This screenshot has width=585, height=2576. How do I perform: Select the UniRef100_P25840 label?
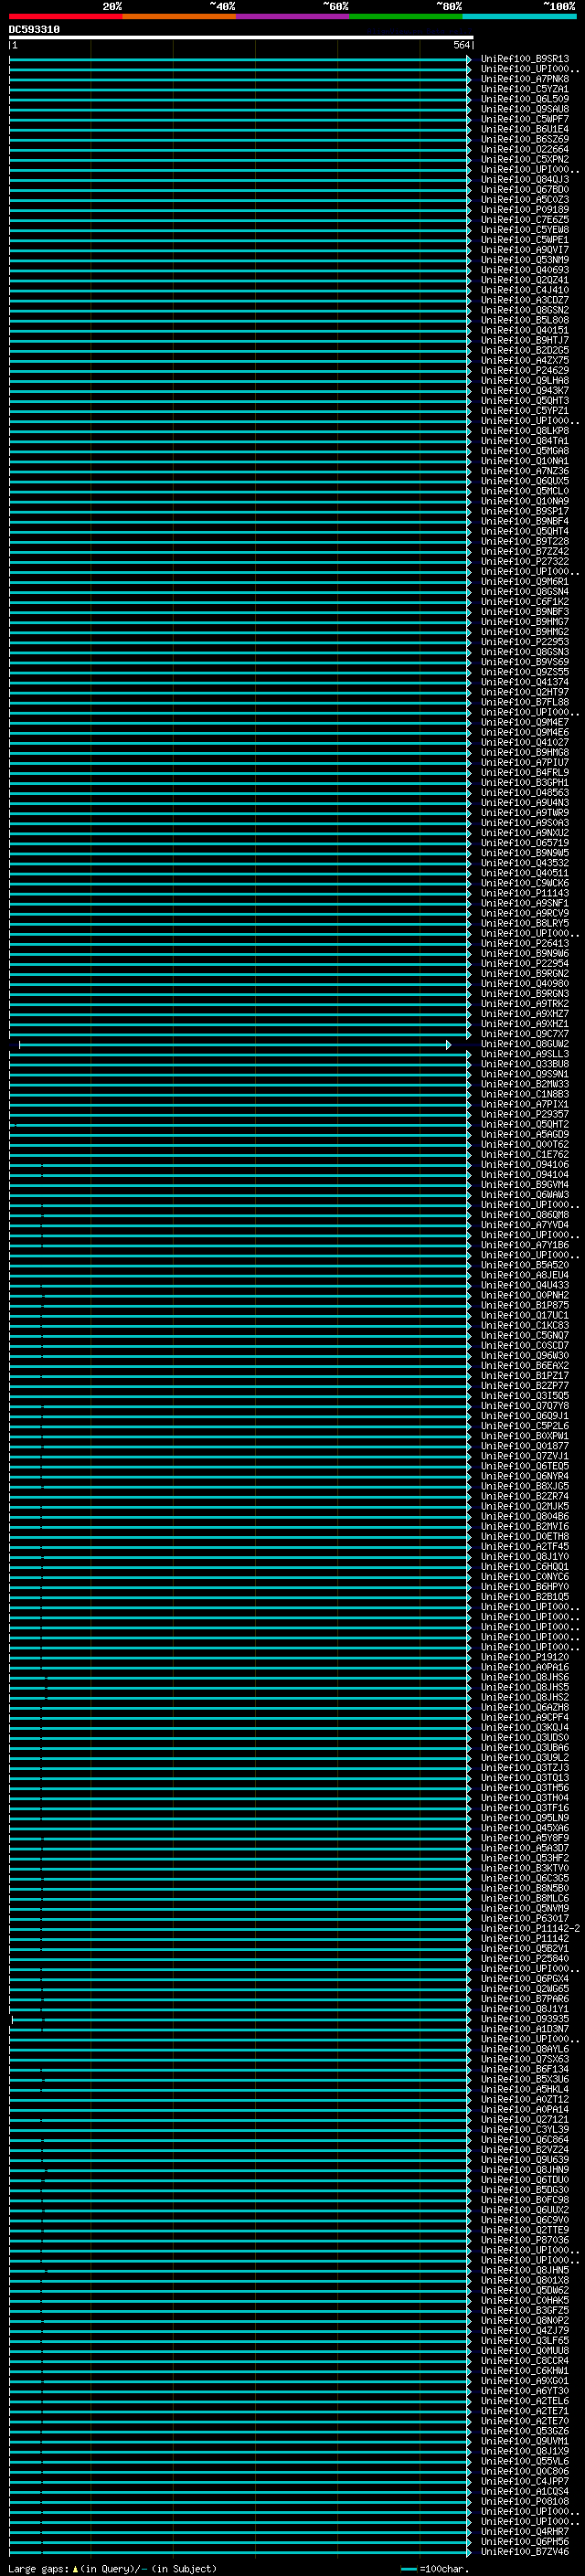[x=524, y=1958]
